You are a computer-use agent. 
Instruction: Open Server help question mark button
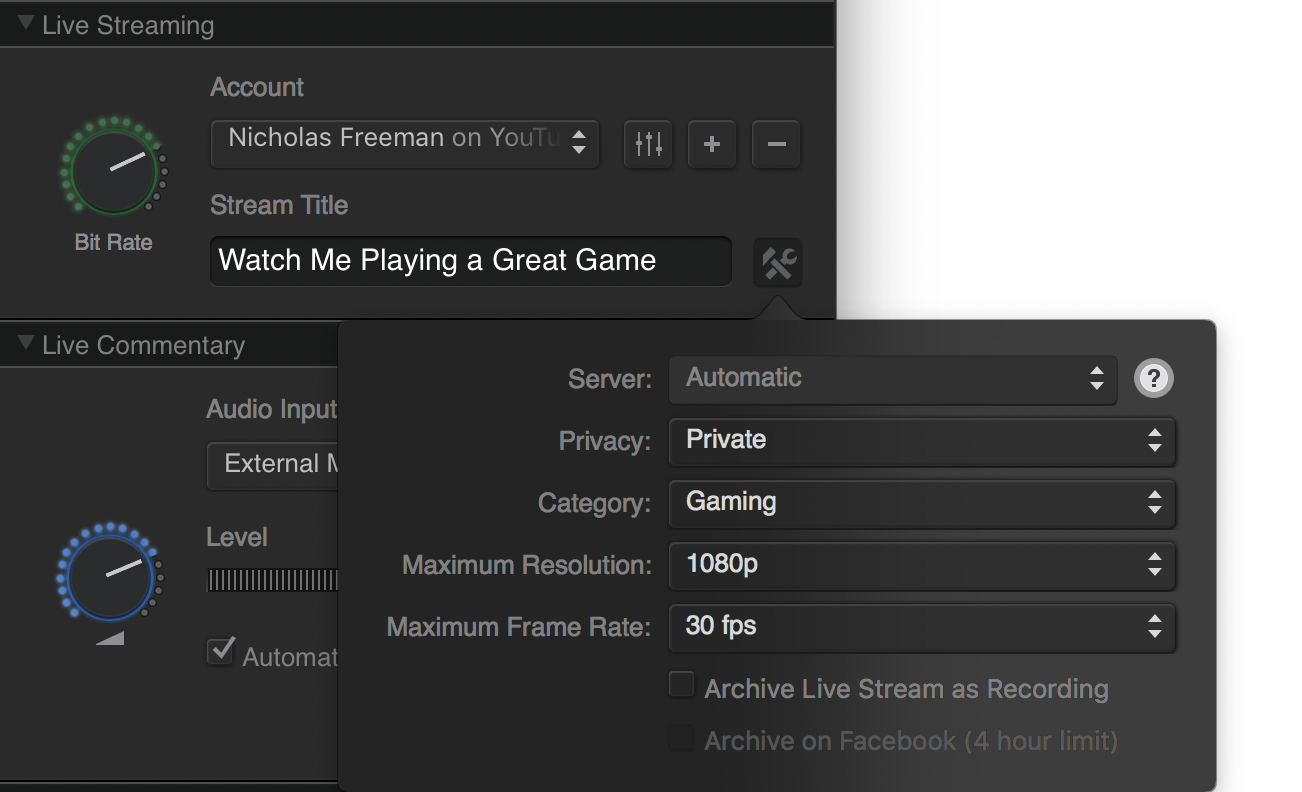1154,378
